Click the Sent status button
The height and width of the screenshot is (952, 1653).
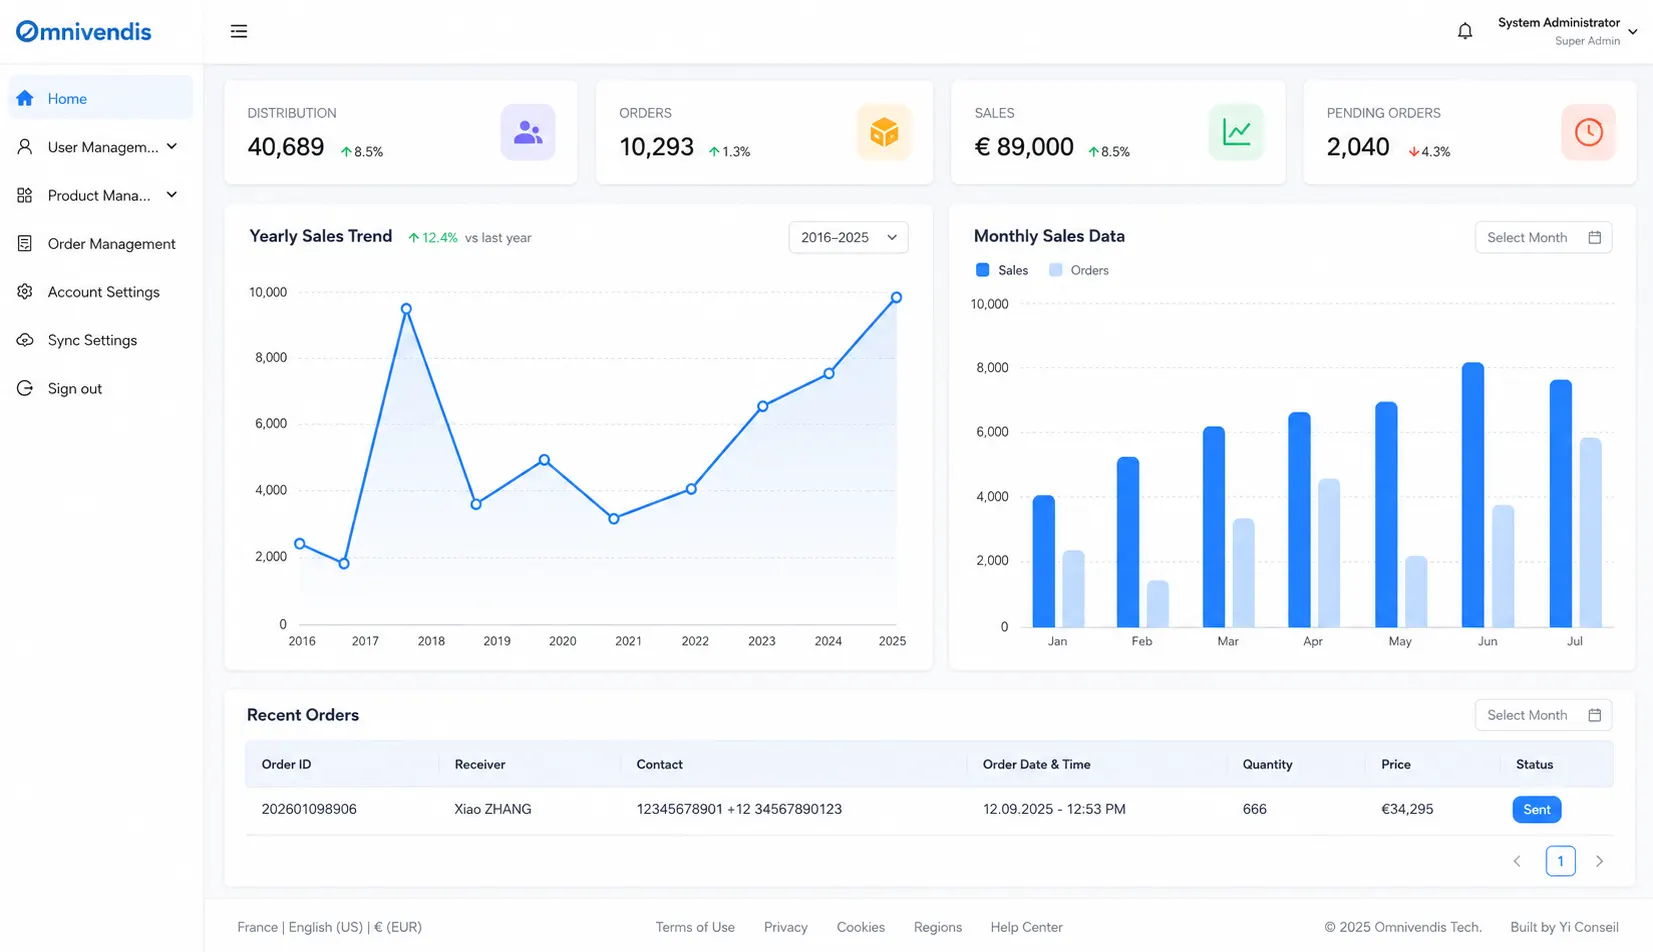click(1536, 809)
